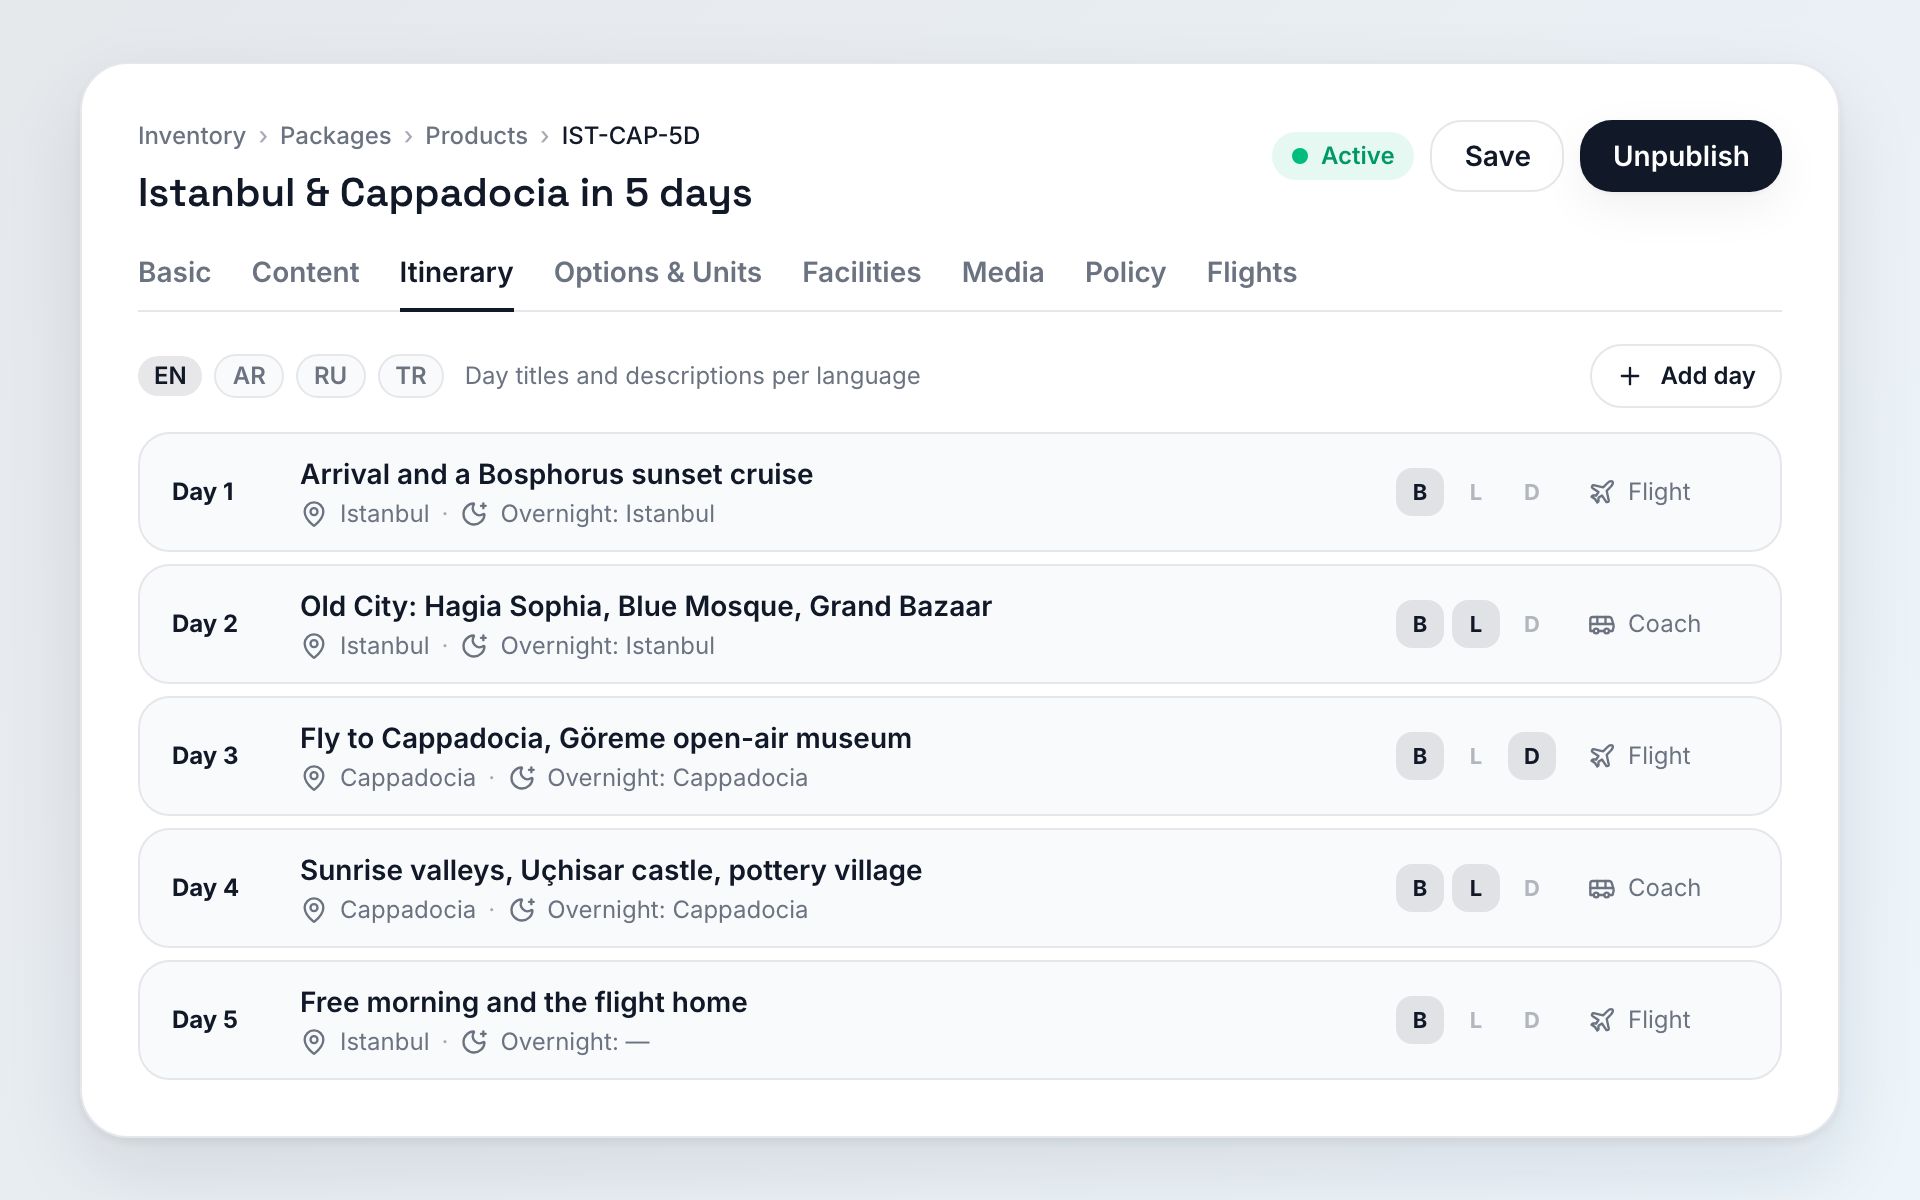Viewport: 1920px width, 1200px height.
Task: Select the RU language chip
Action: pyautogui.click(x=330, y=376)
